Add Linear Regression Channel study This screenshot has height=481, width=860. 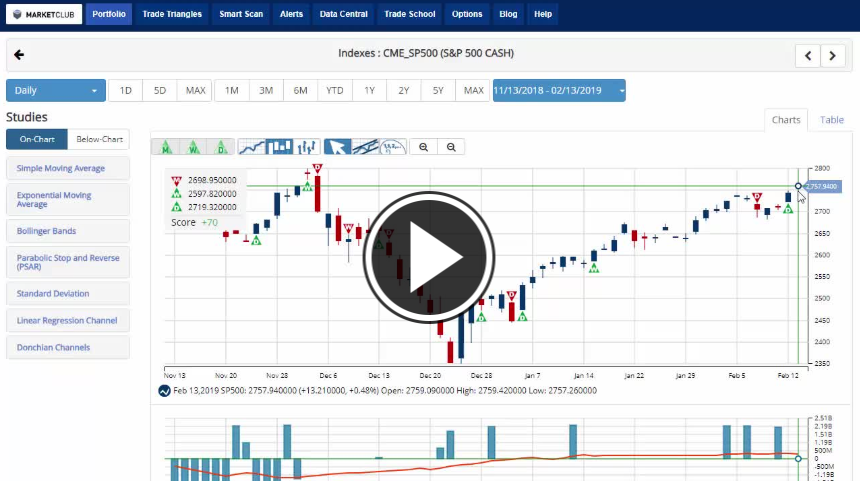click(x=68, y=320)
